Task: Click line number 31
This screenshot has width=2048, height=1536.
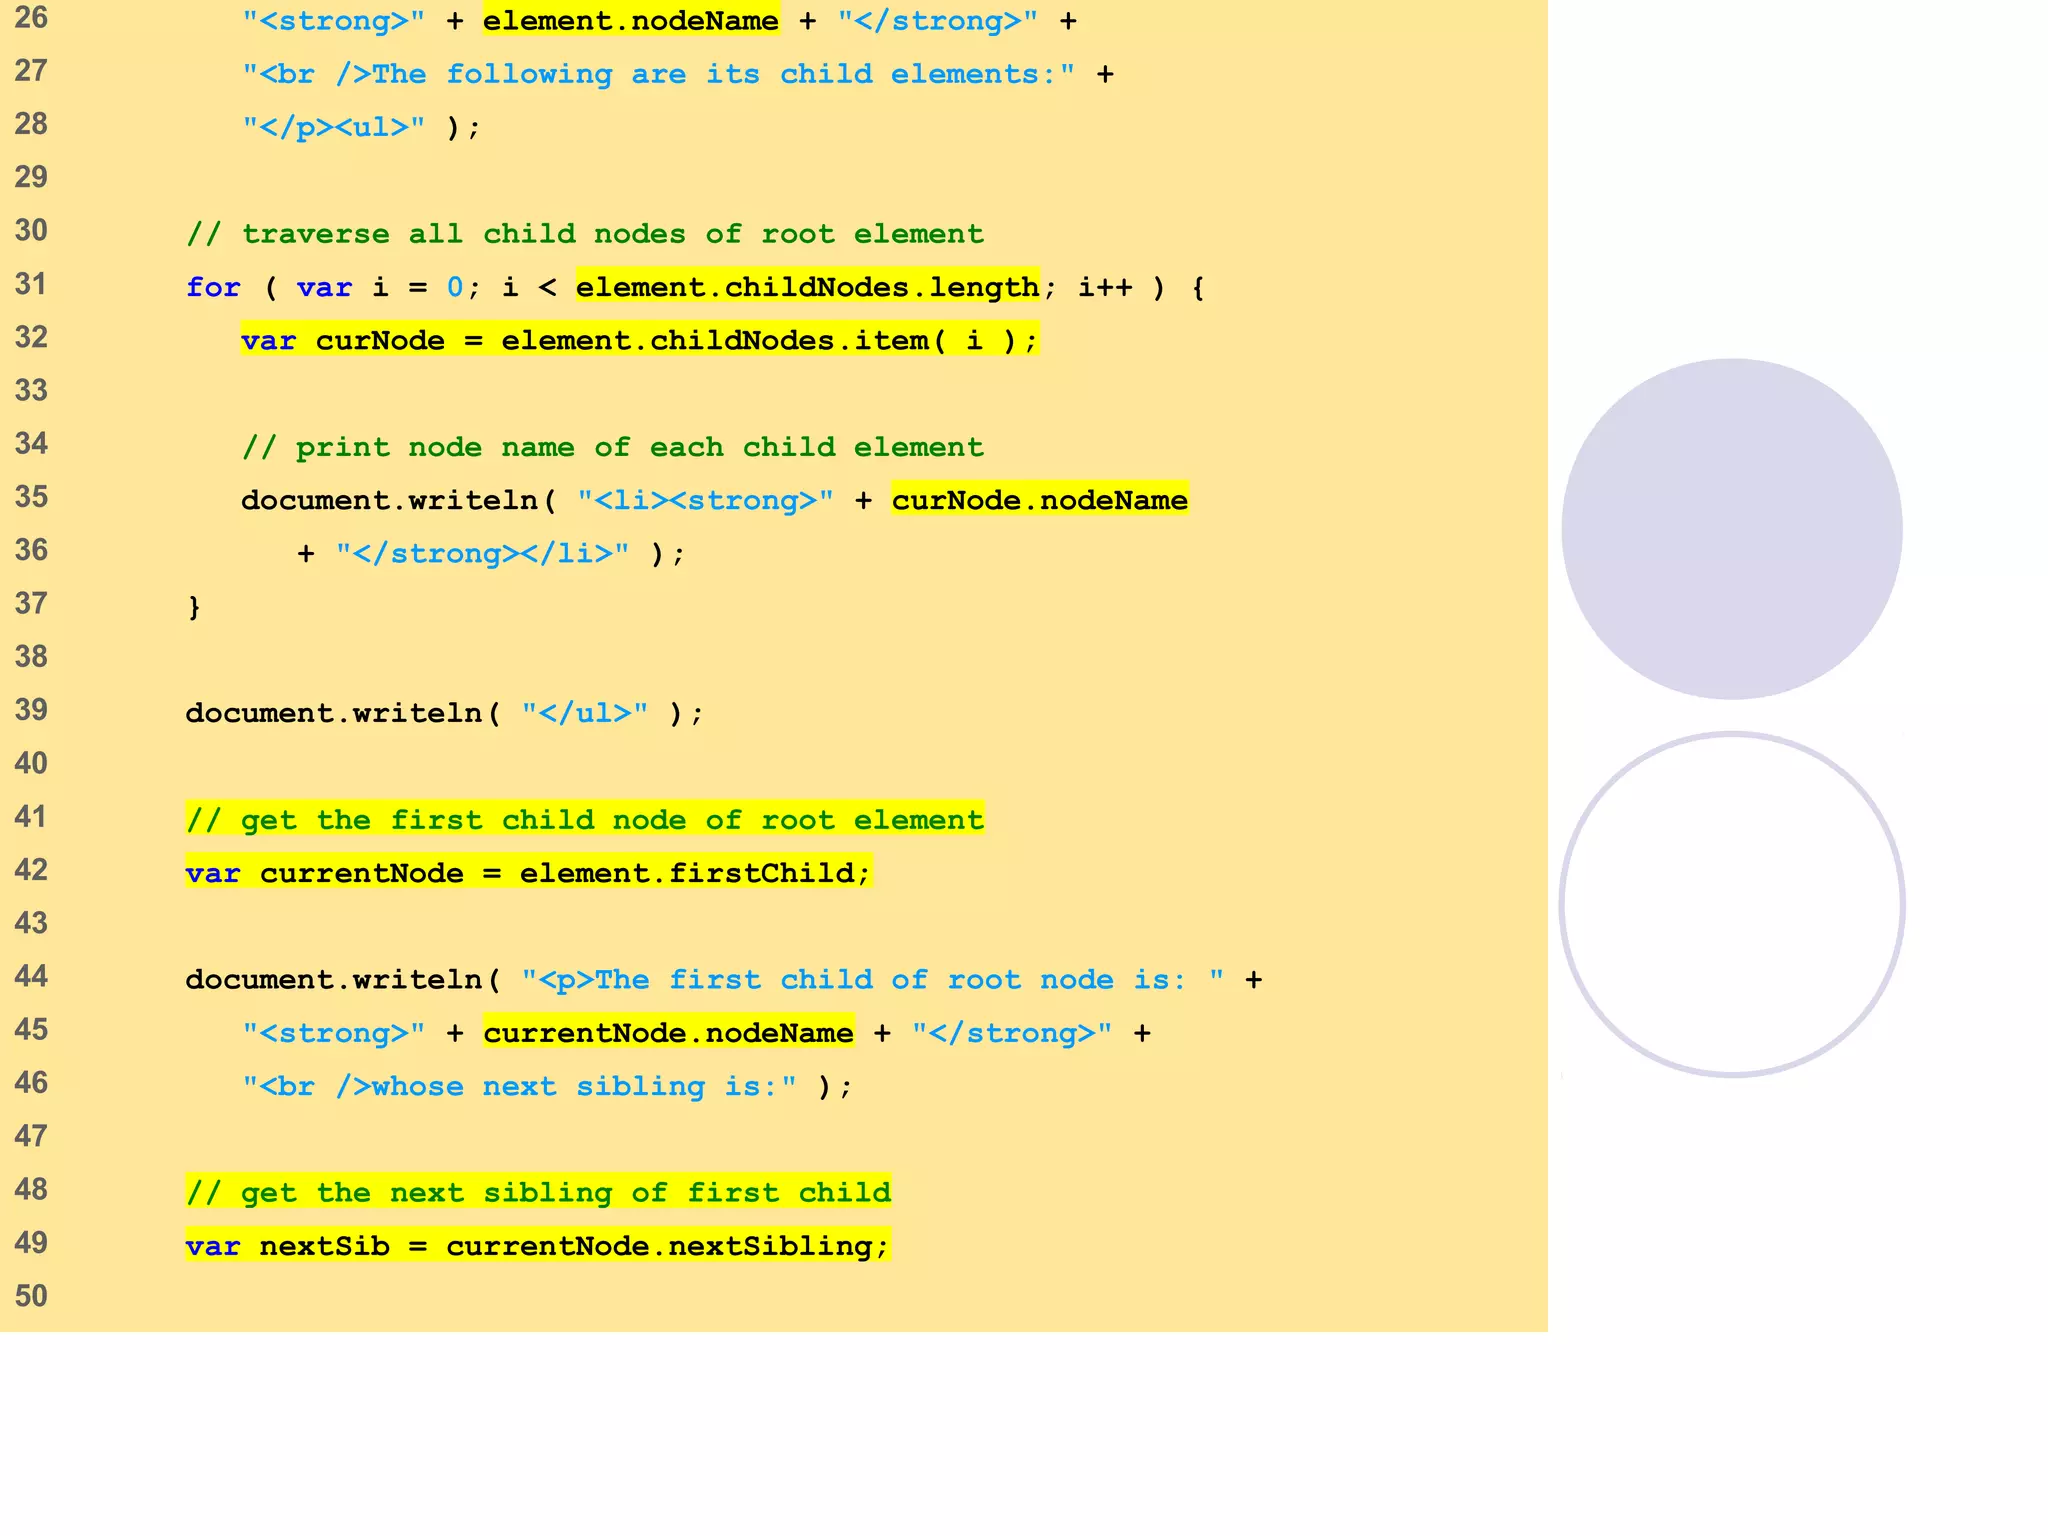Action: coord(31,284)
